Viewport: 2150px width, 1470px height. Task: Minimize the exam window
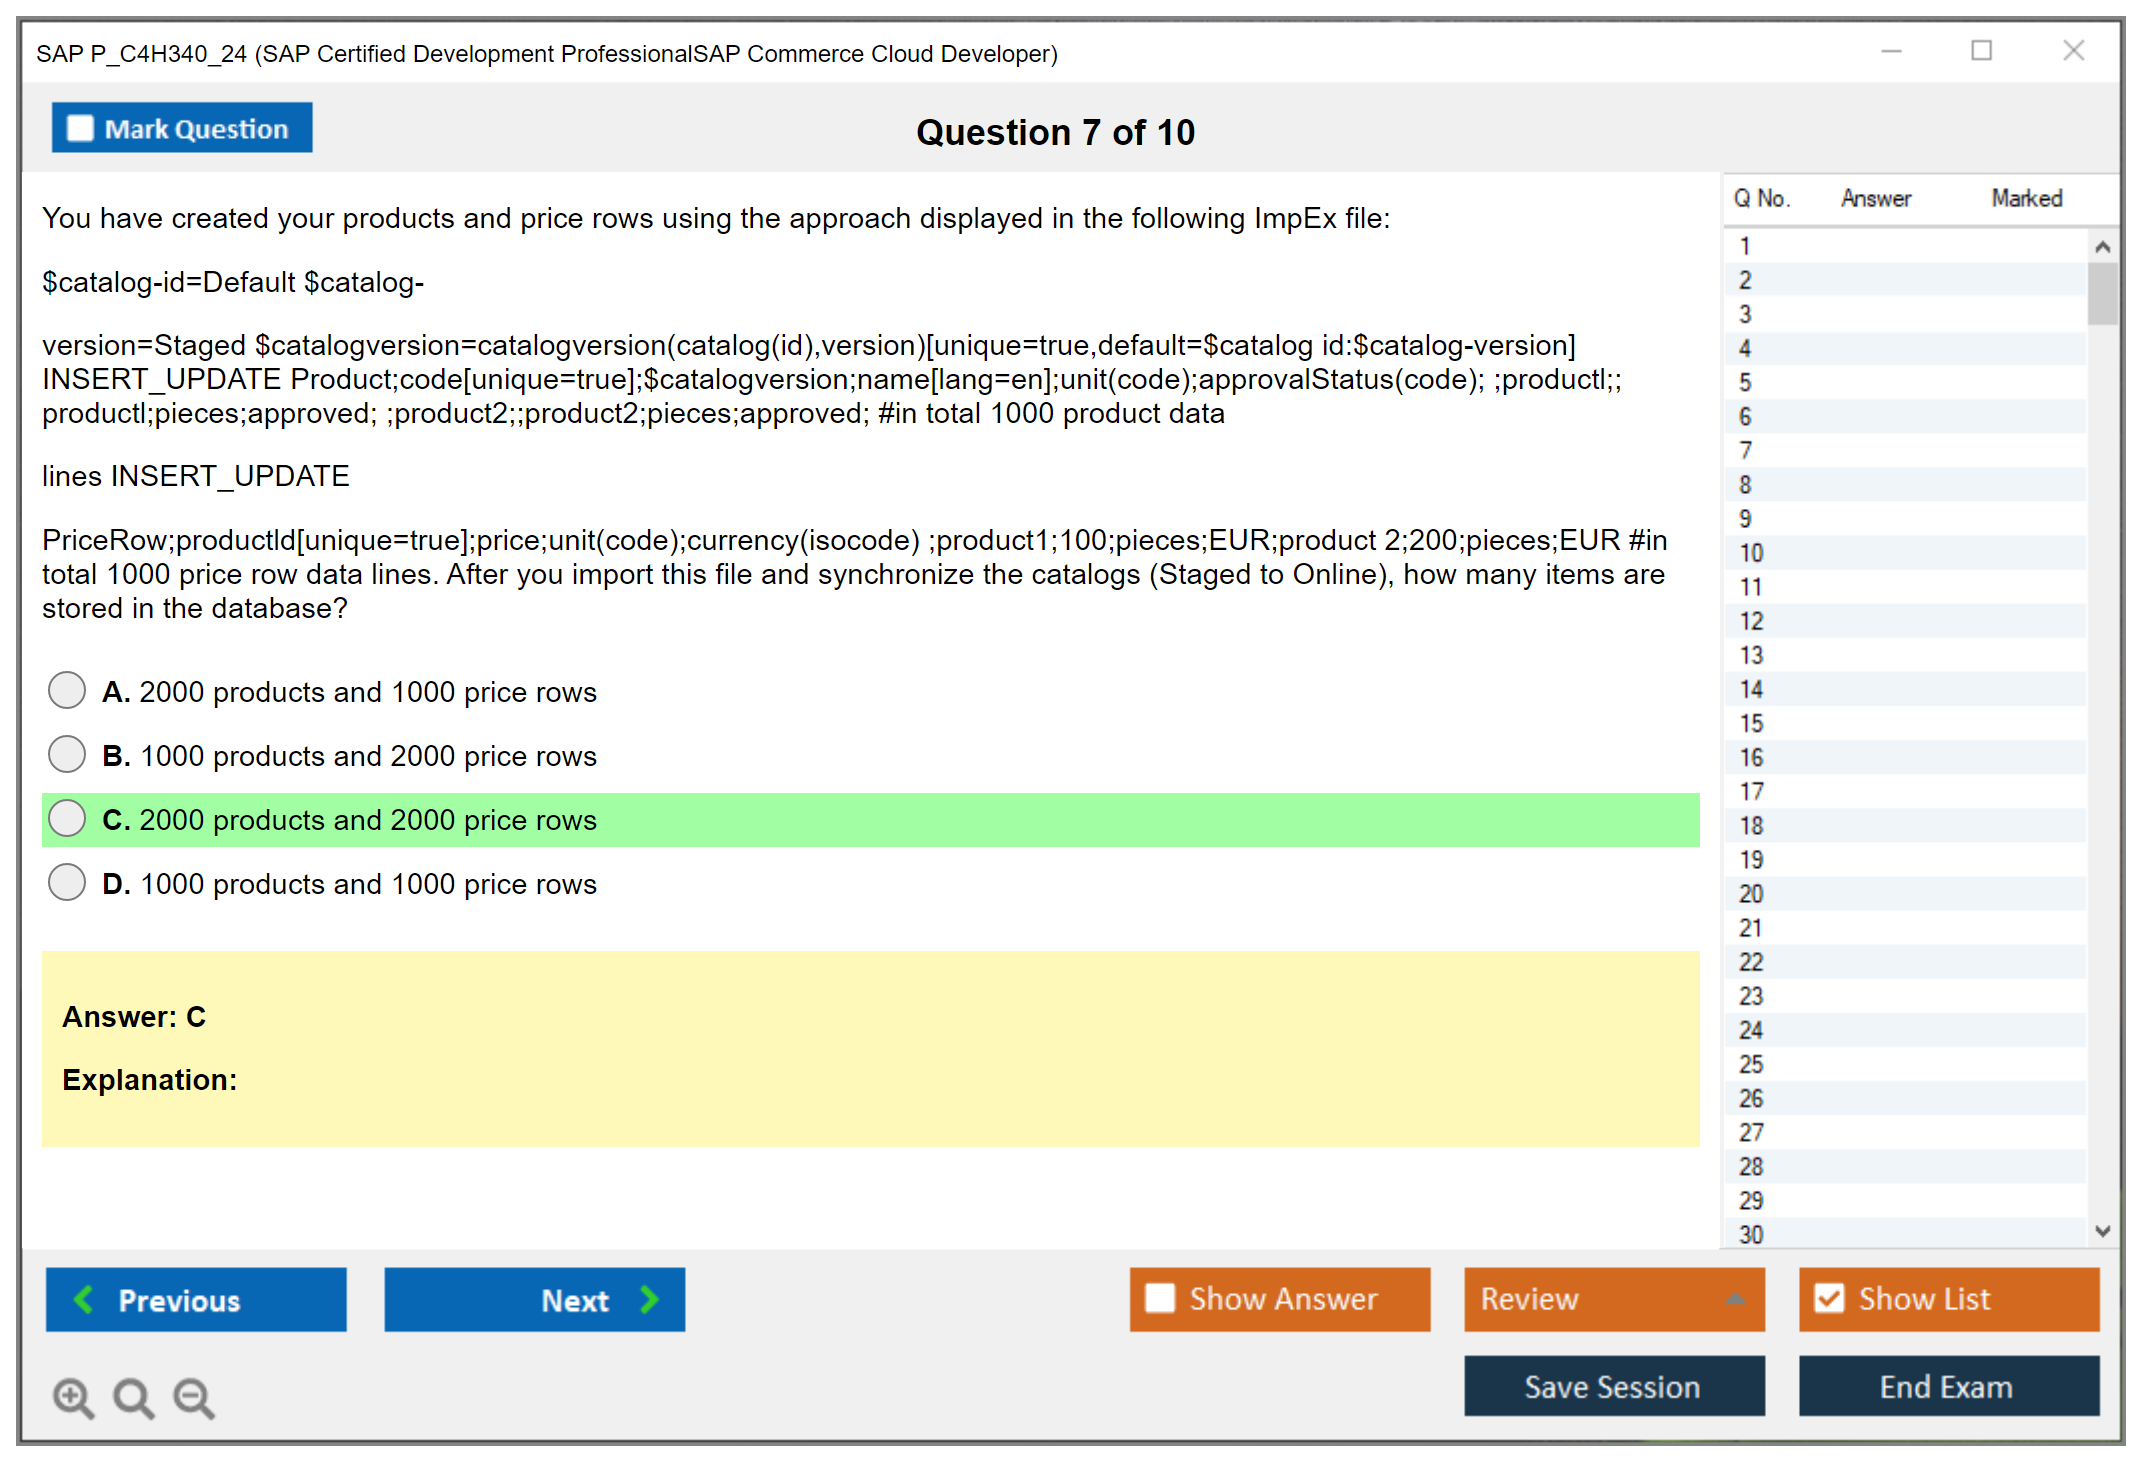click(x=1891, y=51)
